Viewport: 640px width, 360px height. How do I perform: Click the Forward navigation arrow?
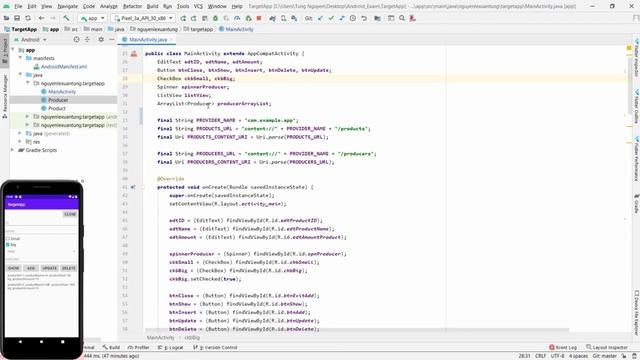pos(52,18)
